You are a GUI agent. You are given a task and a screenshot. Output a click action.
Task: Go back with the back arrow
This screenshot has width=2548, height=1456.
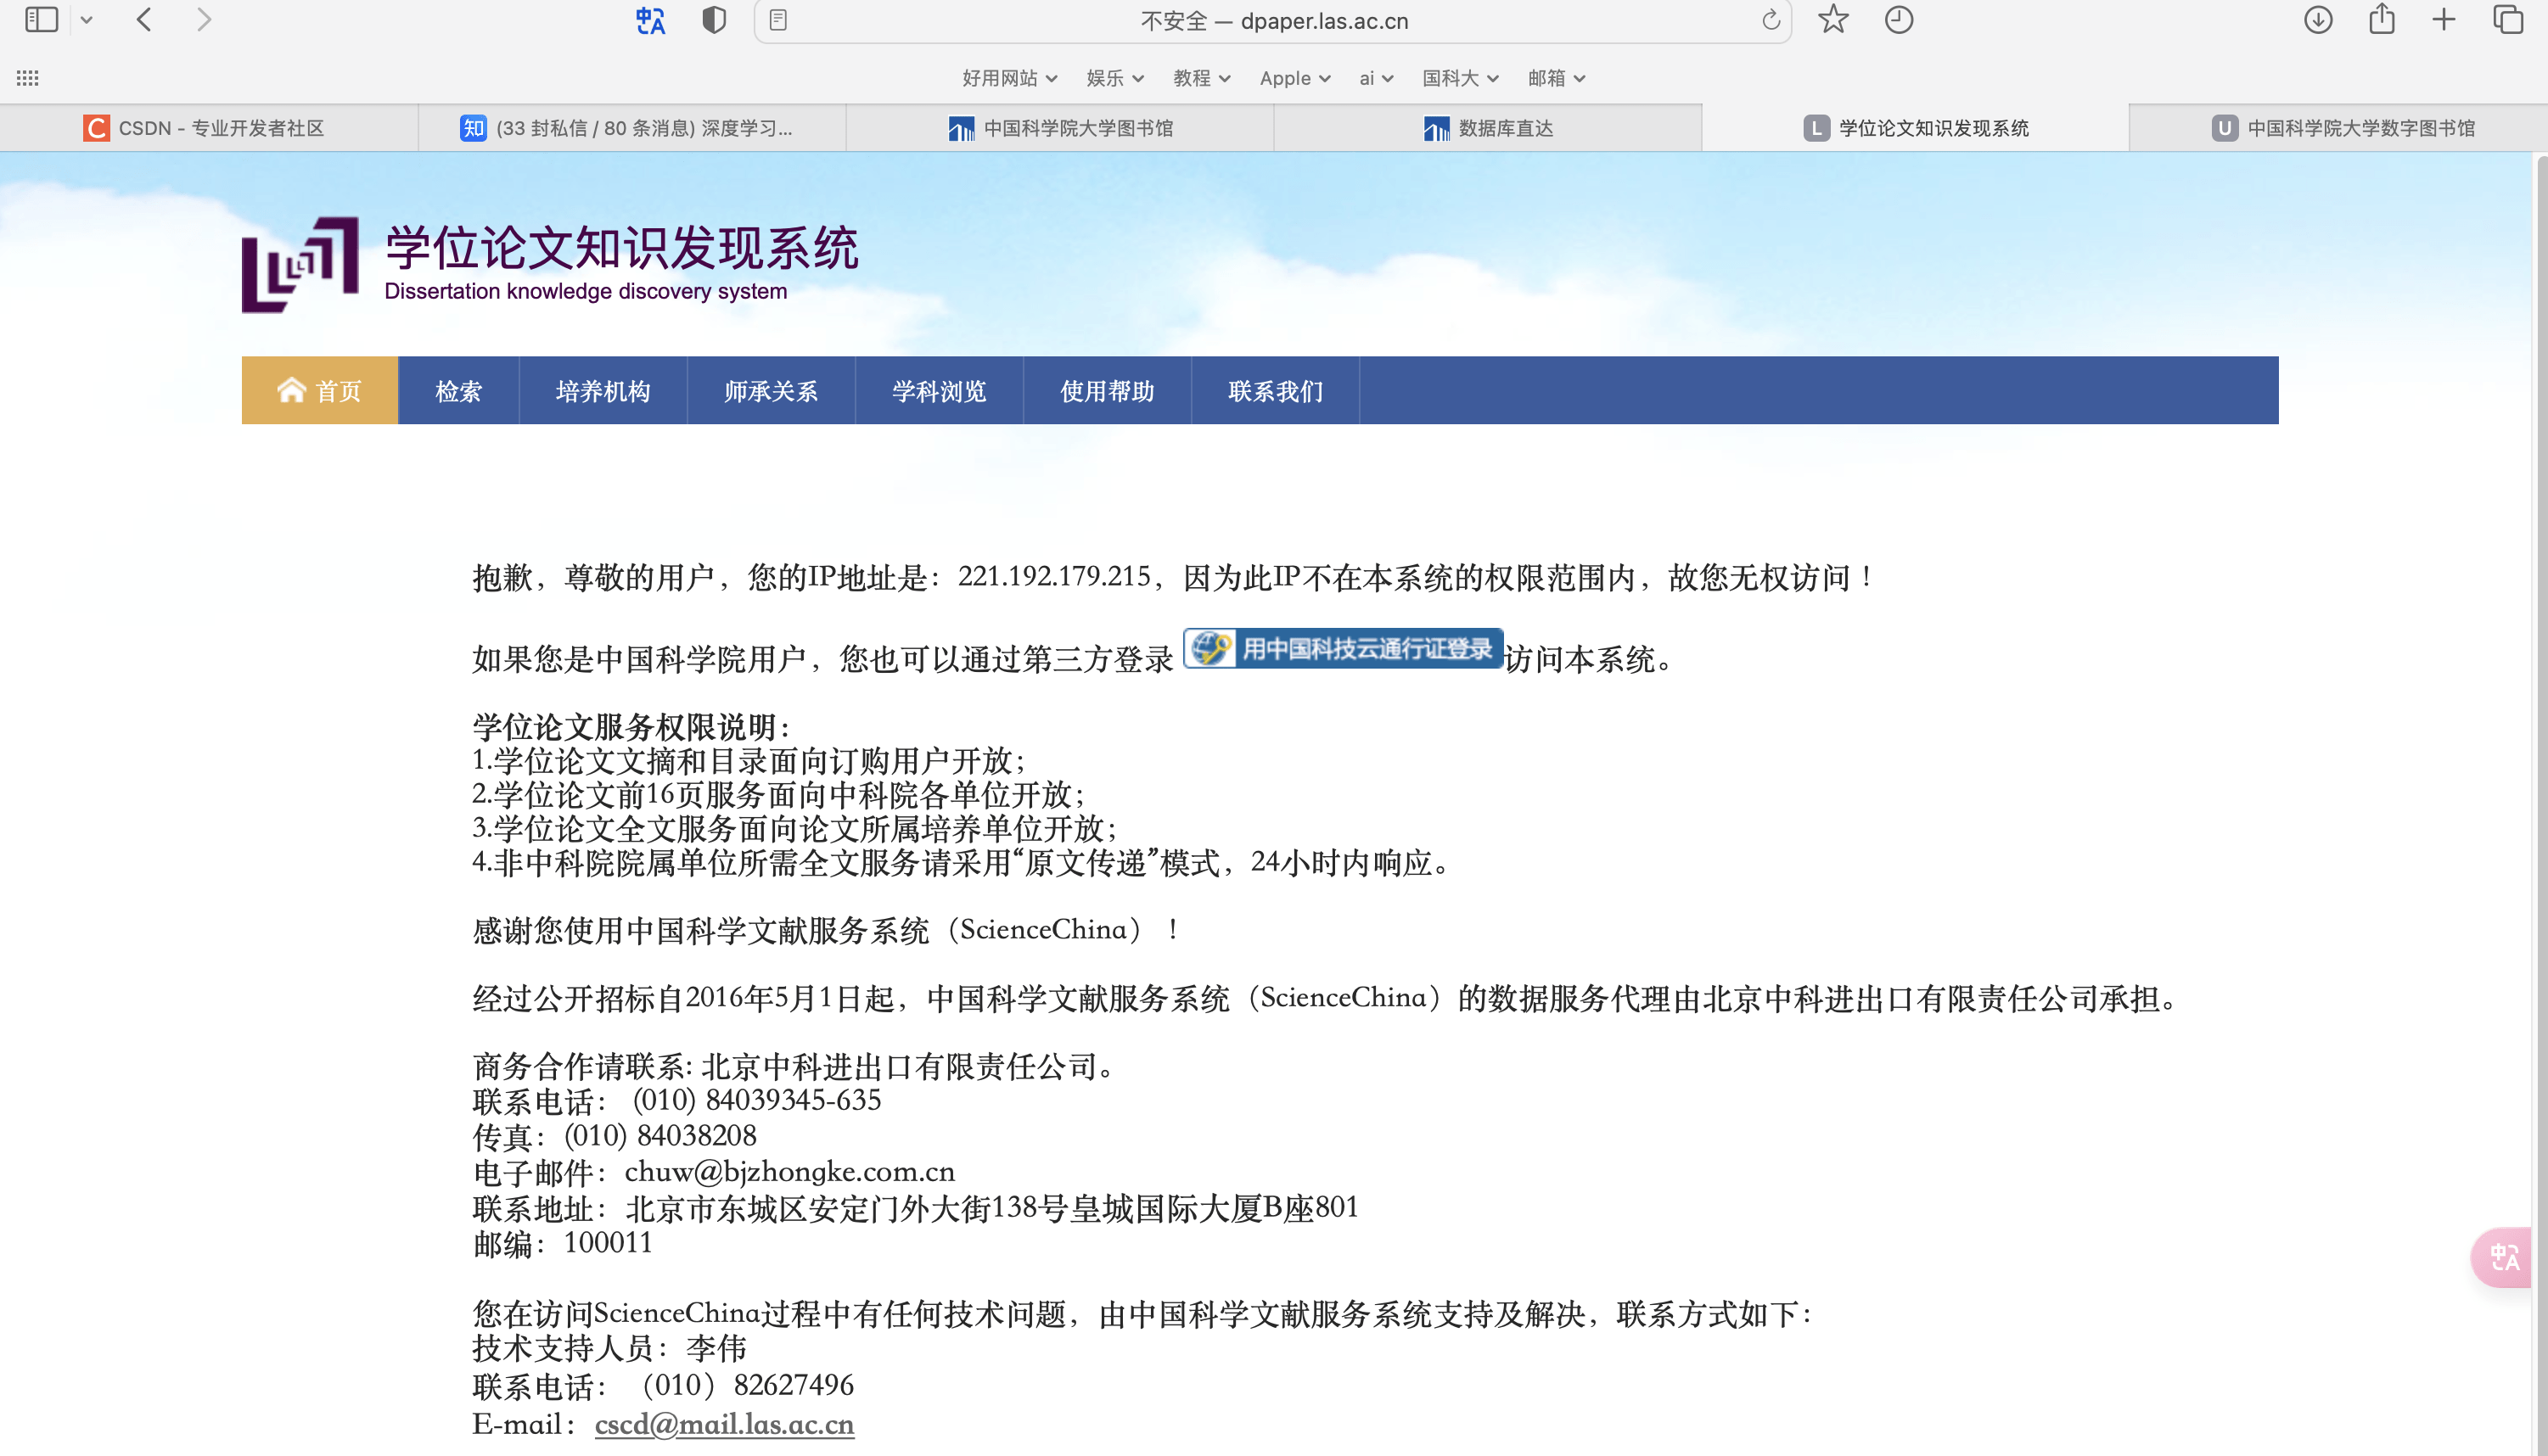pos(144,20)
